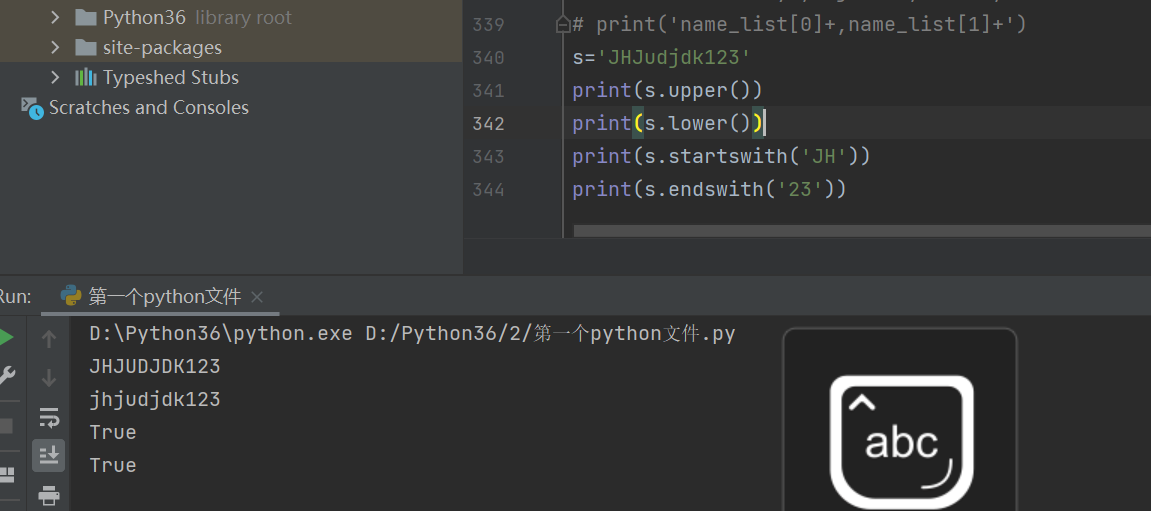Click the Down the Stack Trace arrow
The width and height of the screenshot is (1151, 511).
[x=48, y=378]
